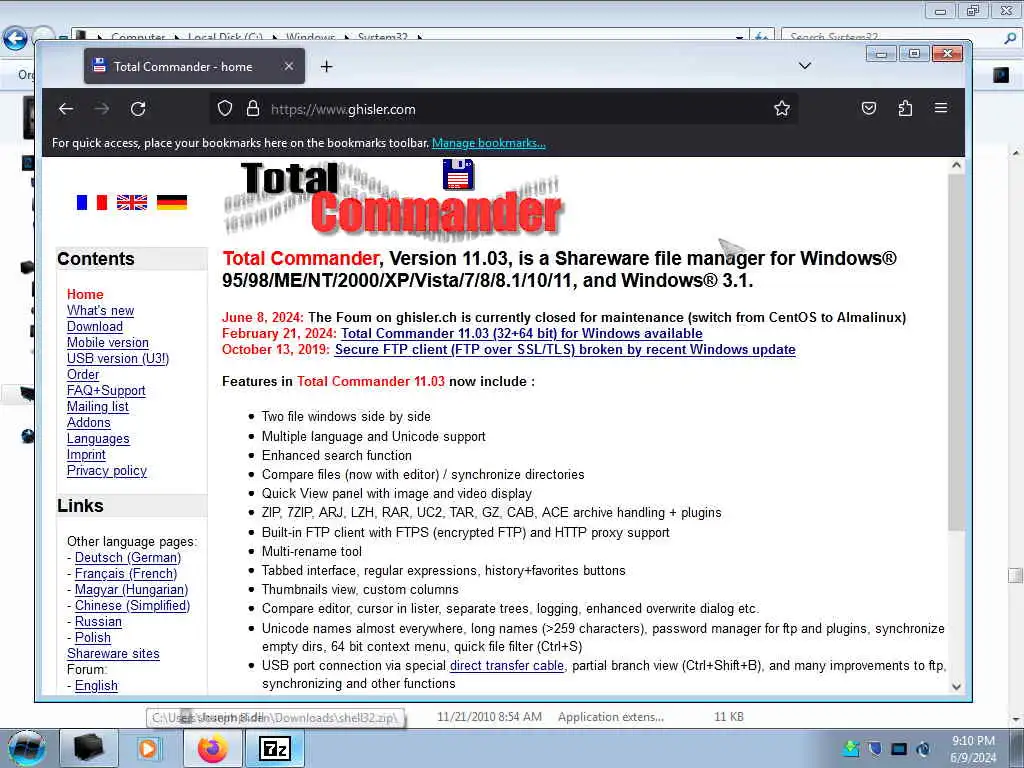Open the Pocket save icon

point(869,108)
